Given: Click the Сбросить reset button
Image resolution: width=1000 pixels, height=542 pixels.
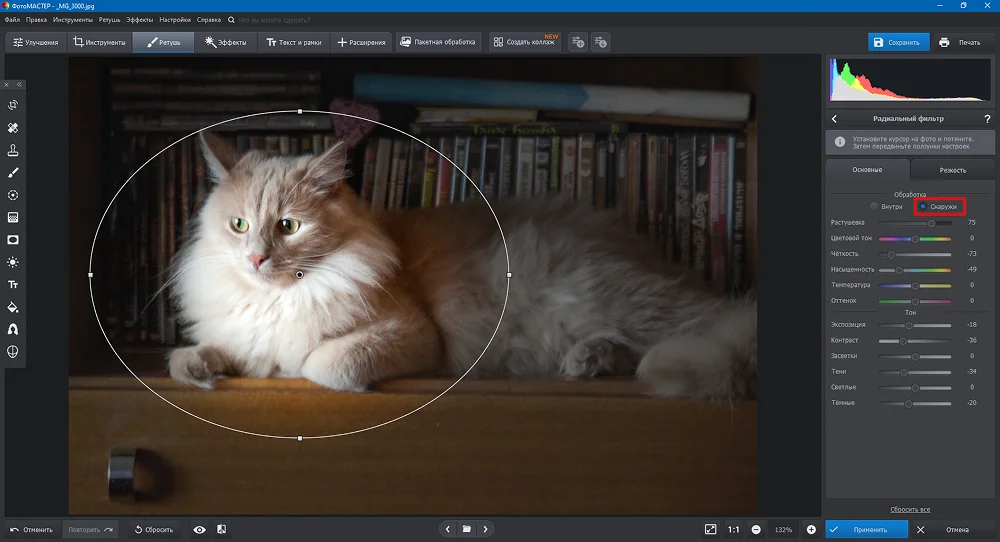Looking at the screenshot, I should pos(154,529).
